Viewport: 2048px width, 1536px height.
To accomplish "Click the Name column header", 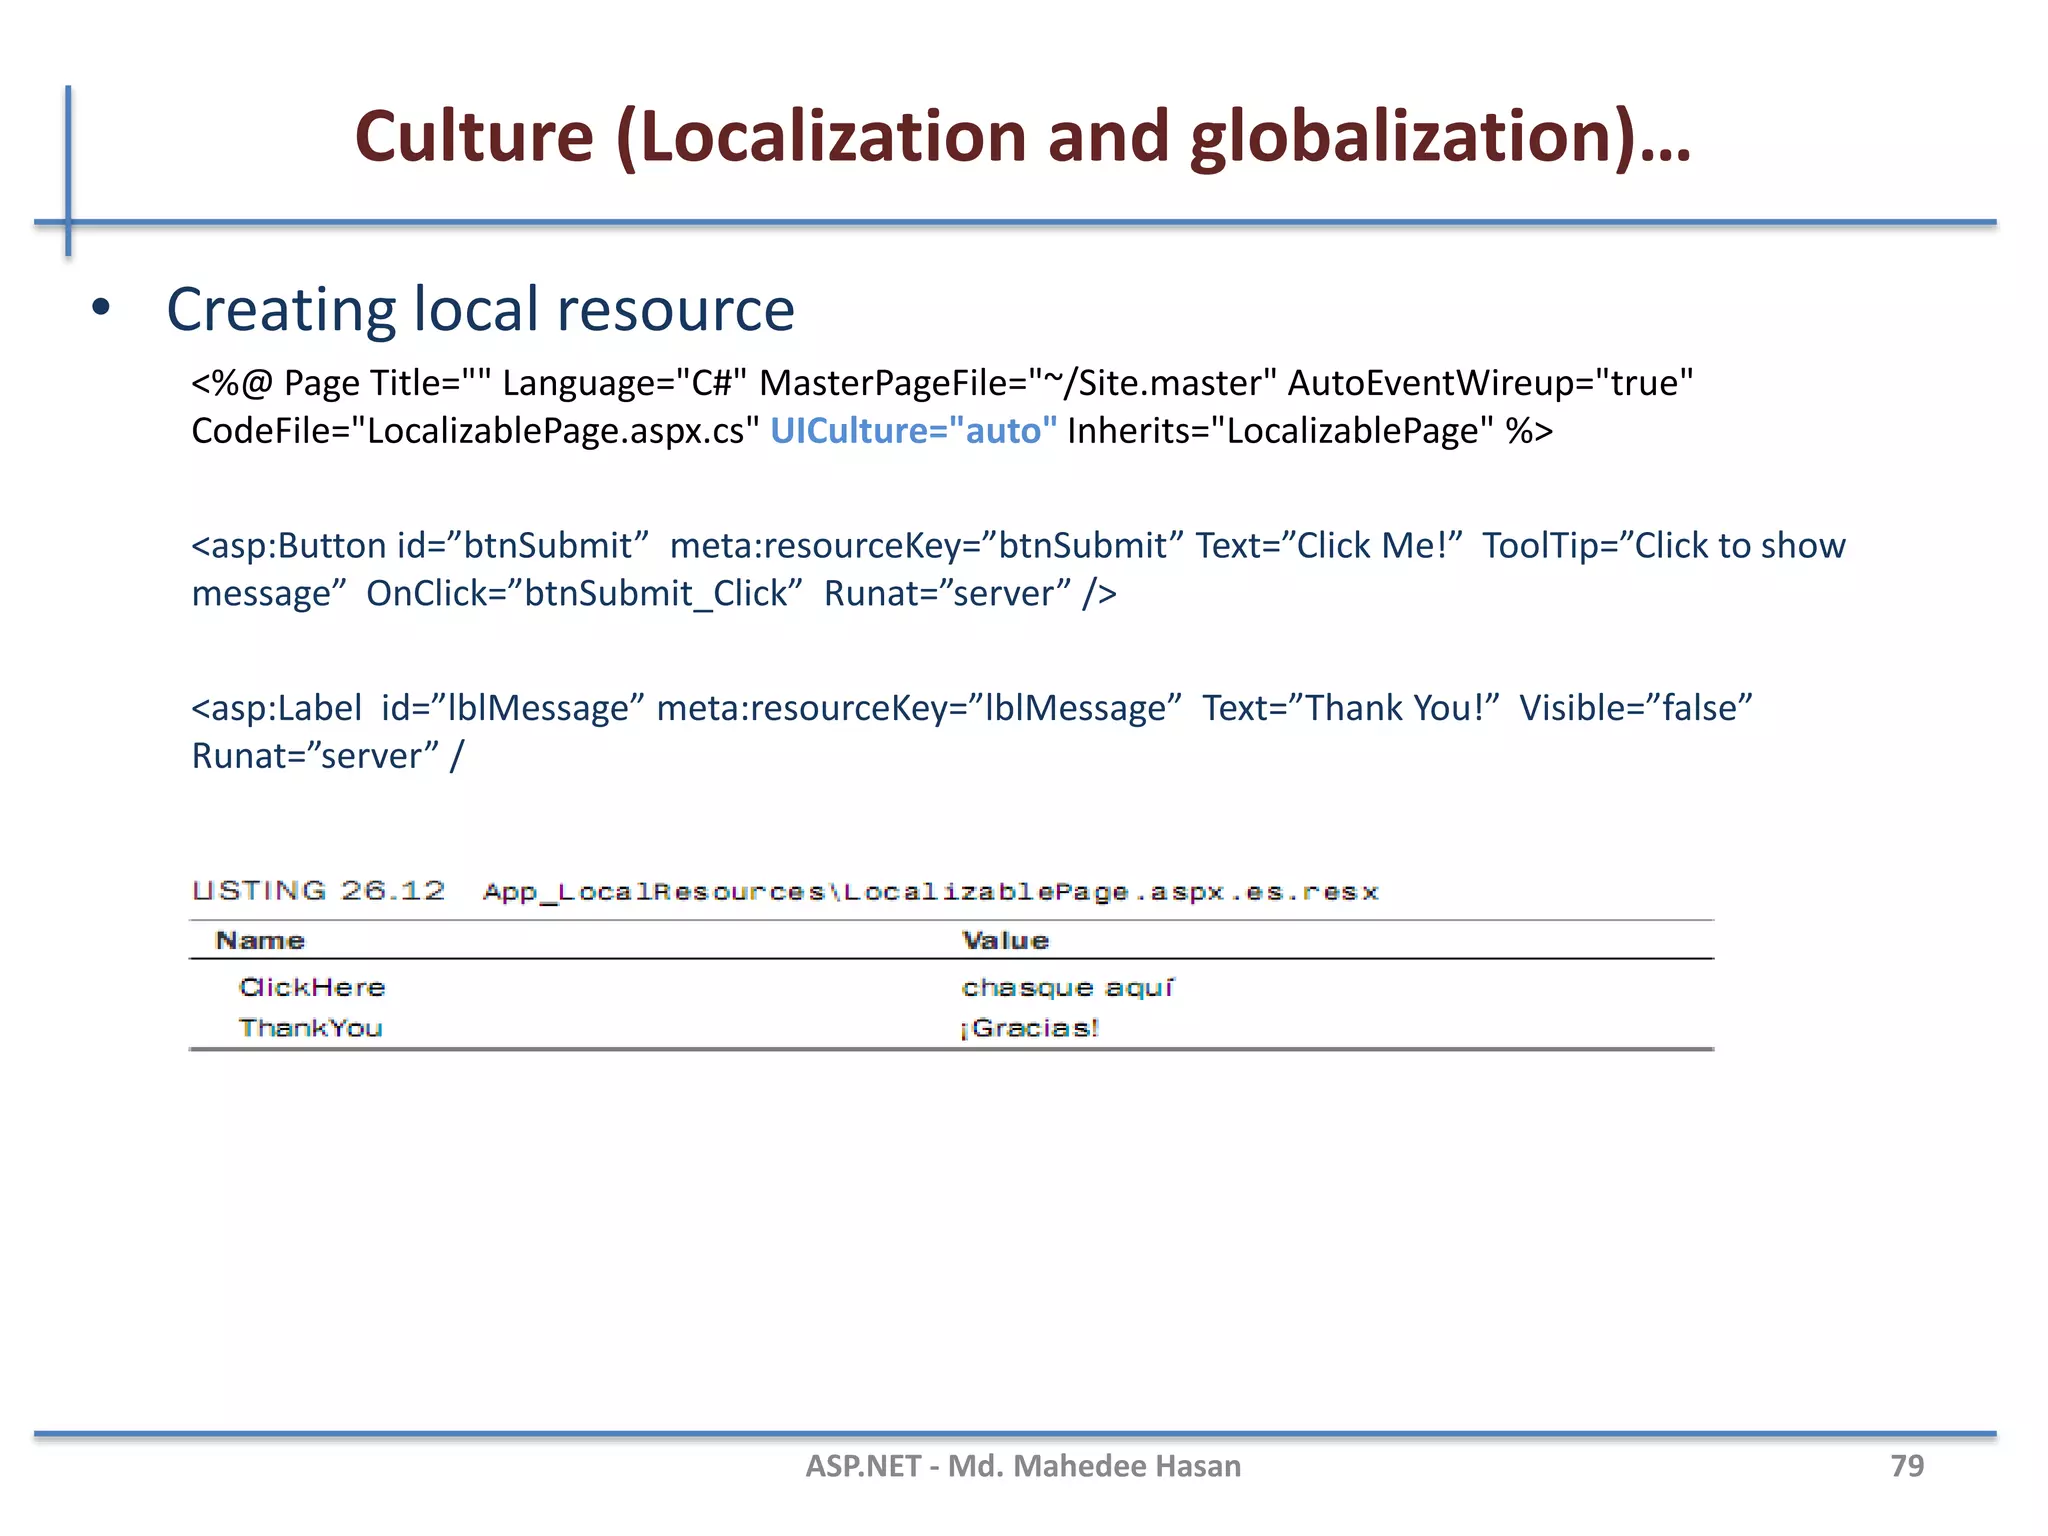I will 260,941.
